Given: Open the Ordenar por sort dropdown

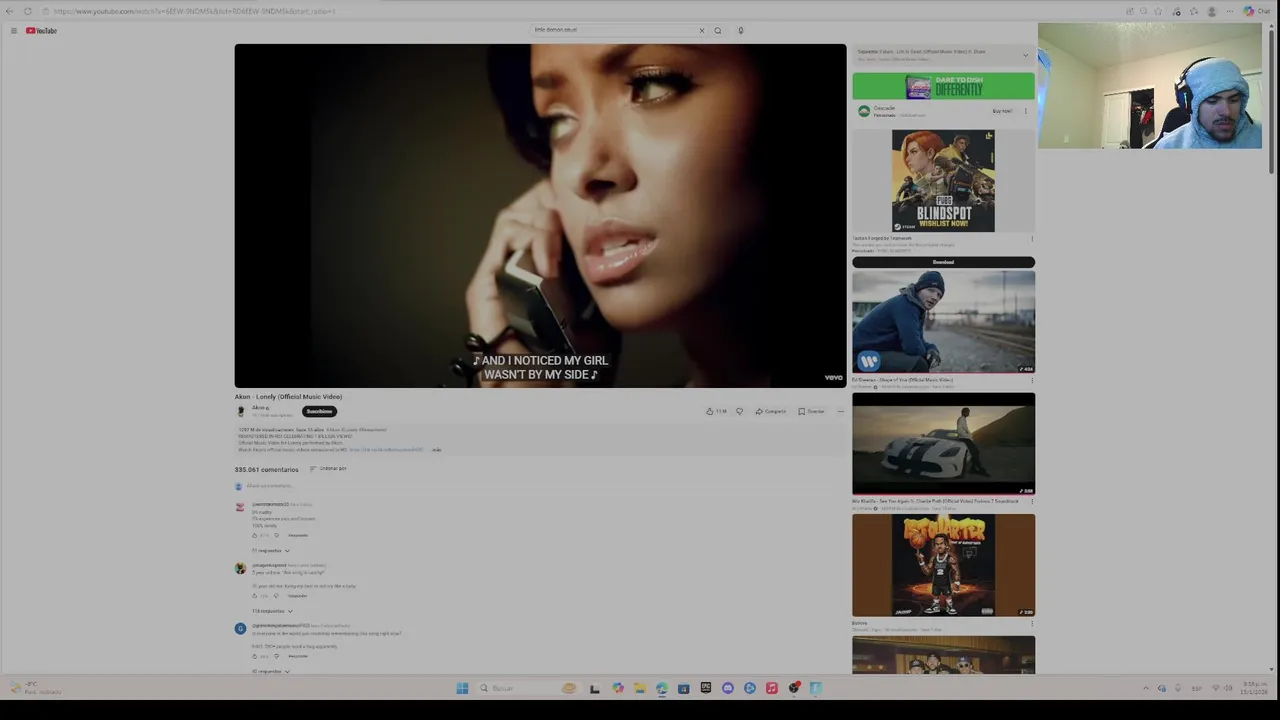Looking at the screenshot, I should click(x=328, y=468).
